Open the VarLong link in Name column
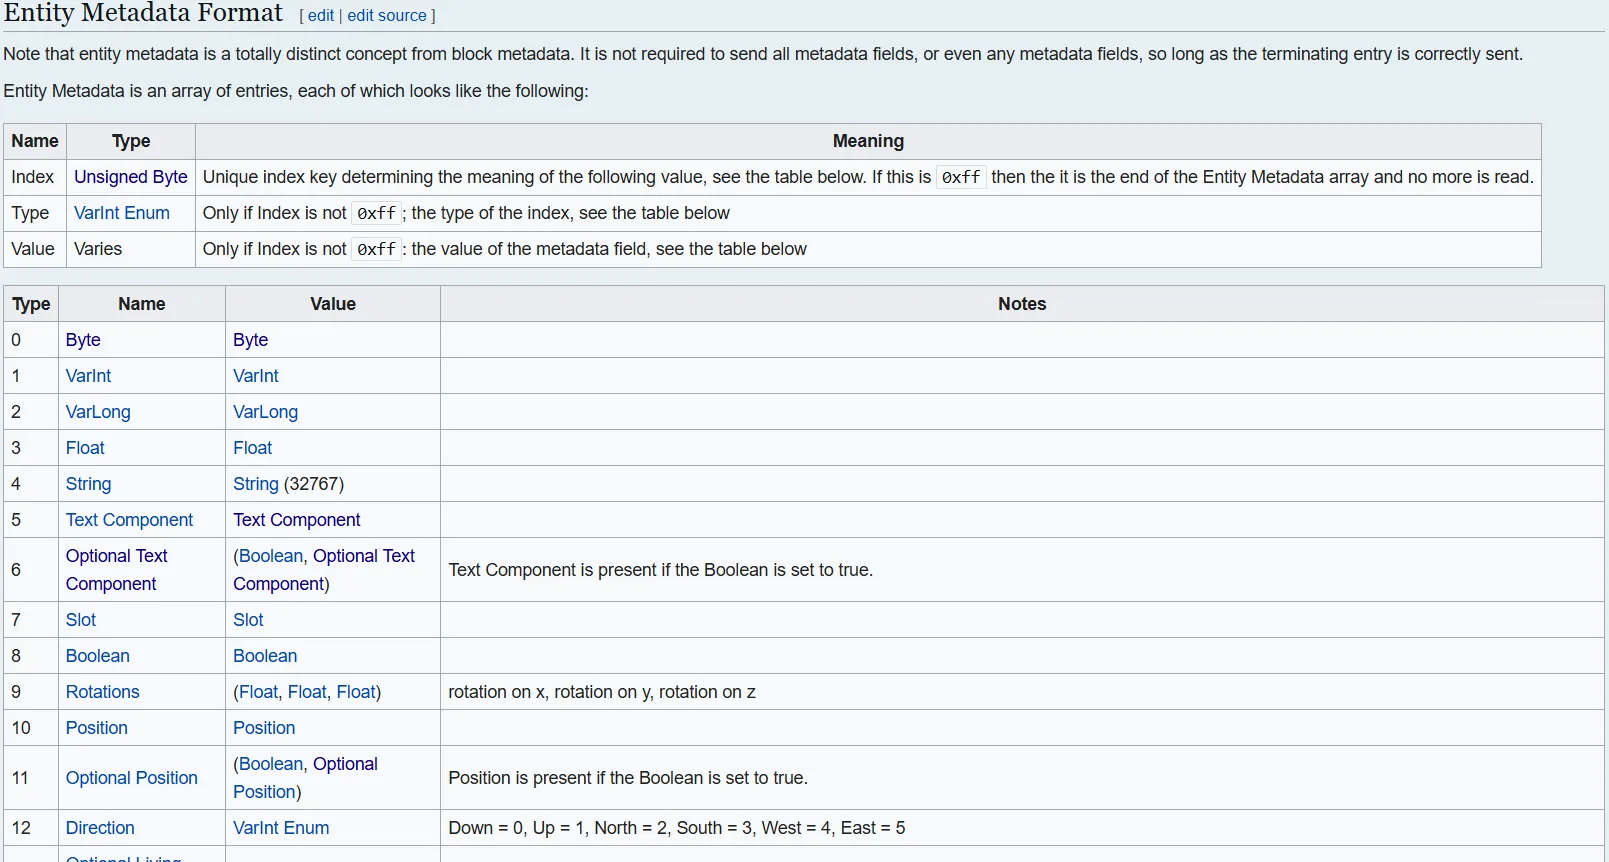Image resolution: width=1609 pixels, height=862 pixels. coord(97,412)
